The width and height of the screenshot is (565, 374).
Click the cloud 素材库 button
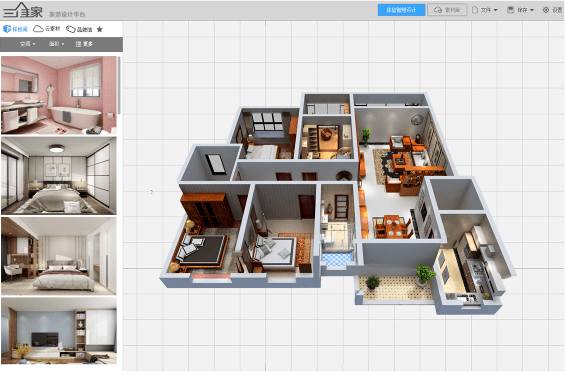(x=447, y=10)
